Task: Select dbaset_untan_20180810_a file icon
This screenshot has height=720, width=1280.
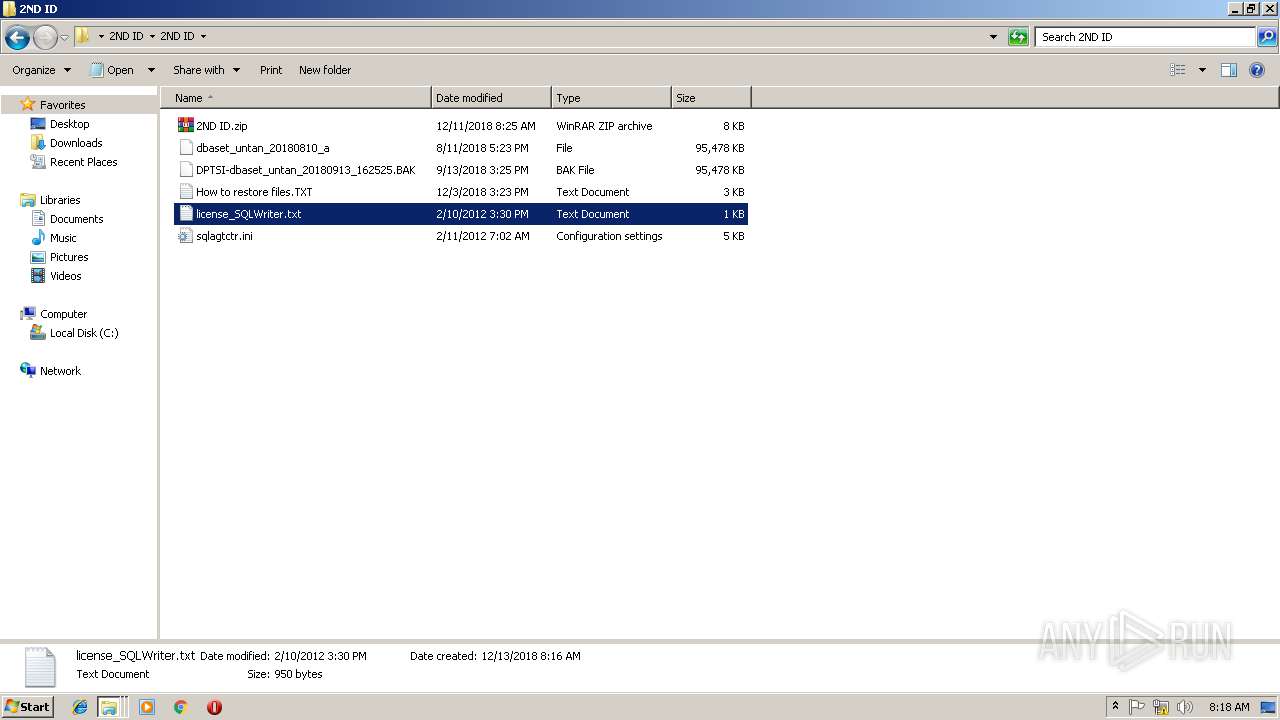Action: (x=185, y=148)
